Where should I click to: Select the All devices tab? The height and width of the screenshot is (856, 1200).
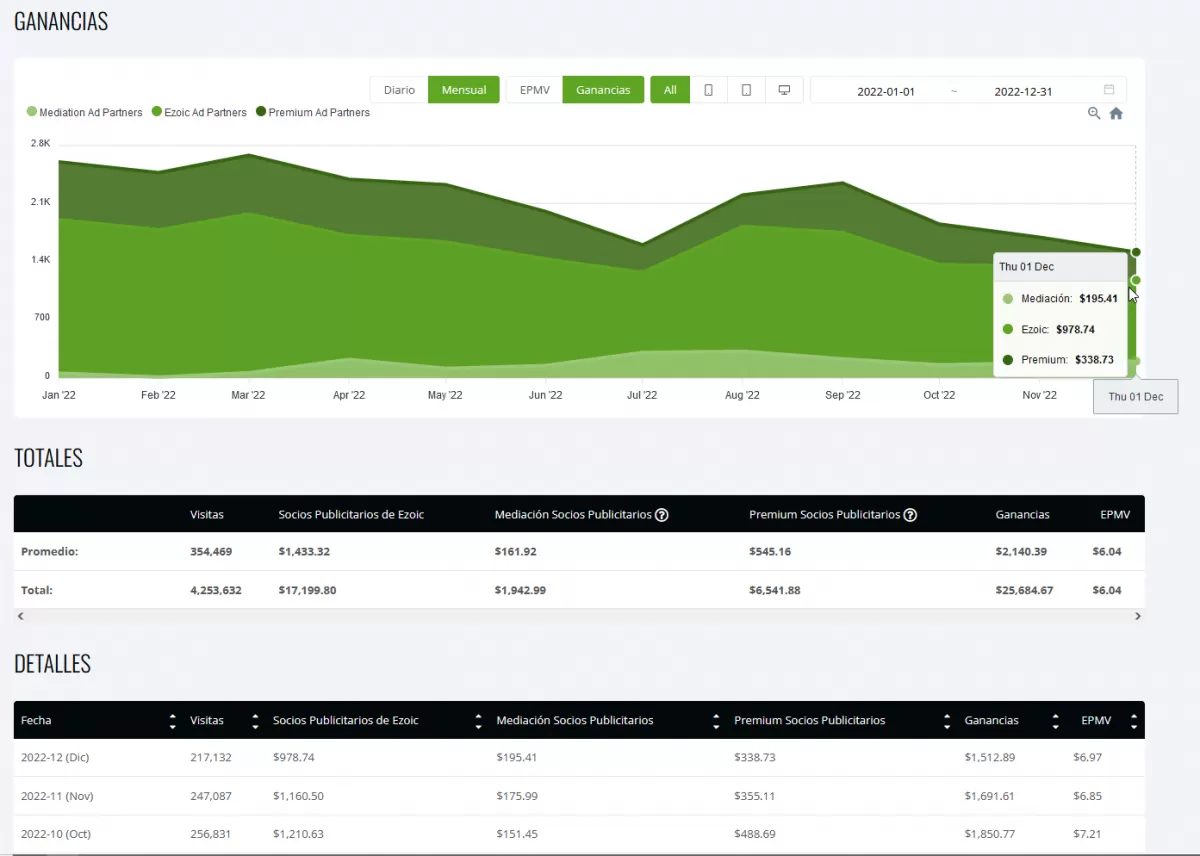tap(670, 90)
